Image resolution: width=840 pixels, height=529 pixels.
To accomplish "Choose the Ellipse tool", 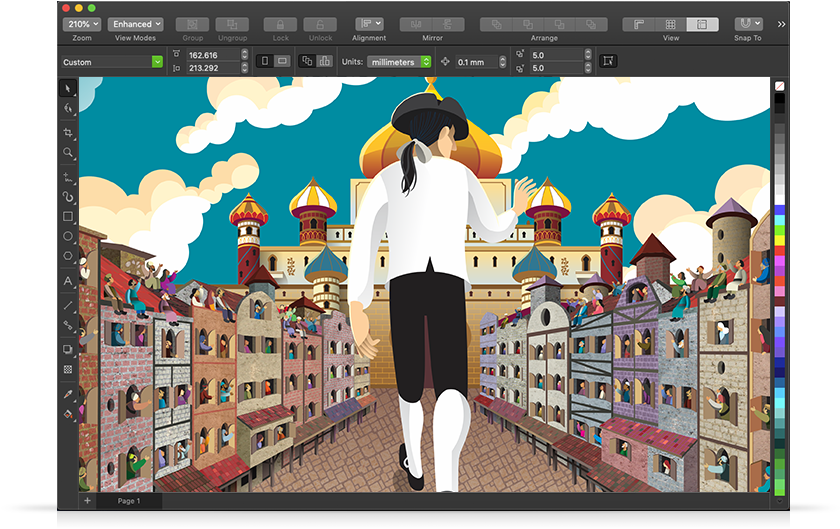I will coord(68,236).
